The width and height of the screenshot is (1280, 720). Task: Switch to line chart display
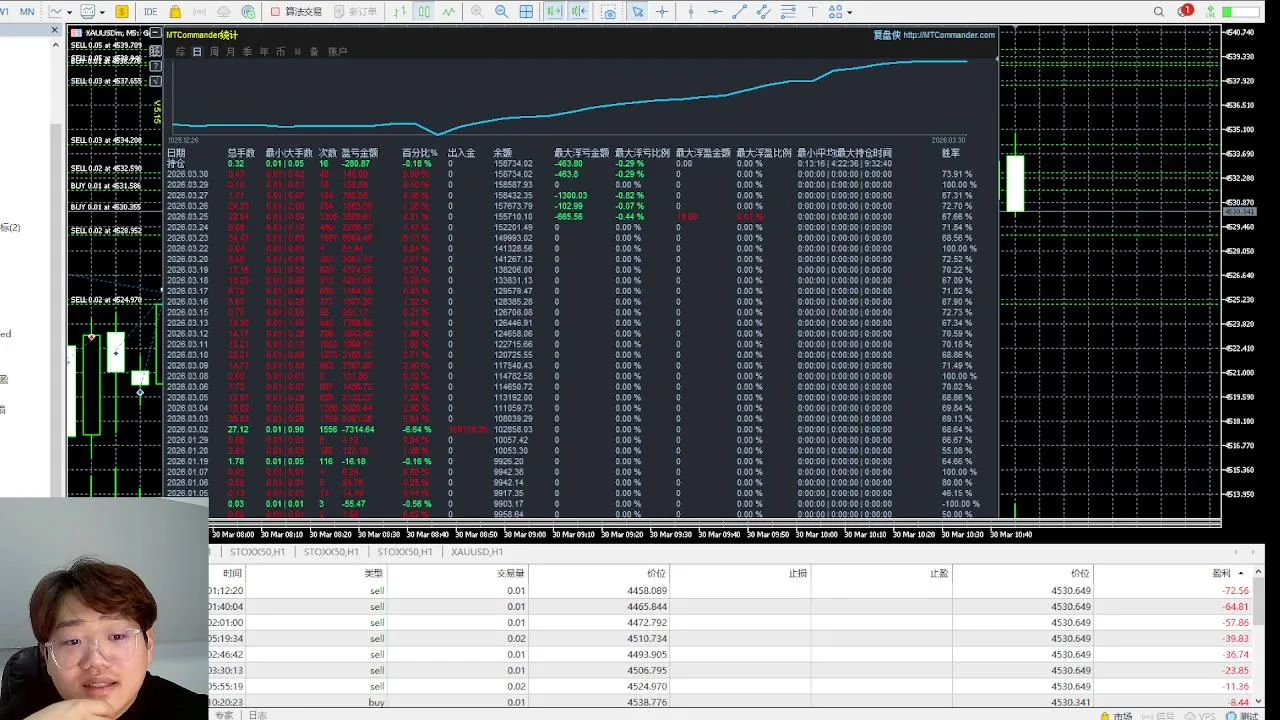[448, 12]
